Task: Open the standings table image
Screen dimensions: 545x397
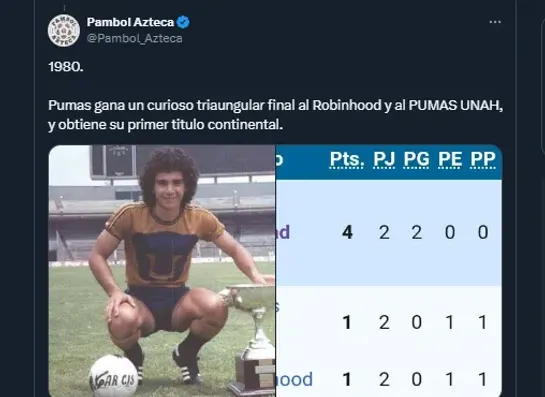Action: coord(389,271)
